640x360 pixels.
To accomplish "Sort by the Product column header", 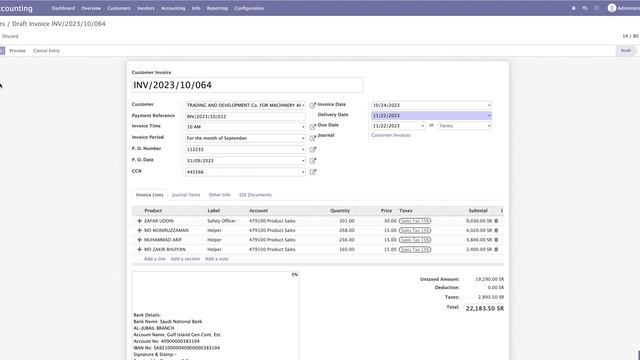I will [x=153, y=211].
